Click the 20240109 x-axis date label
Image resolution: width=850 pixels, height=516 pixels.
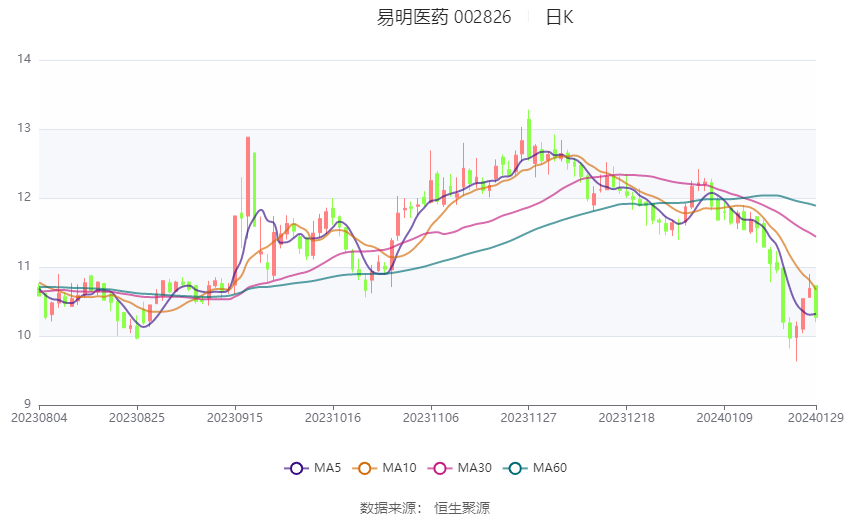coord(725,418)
